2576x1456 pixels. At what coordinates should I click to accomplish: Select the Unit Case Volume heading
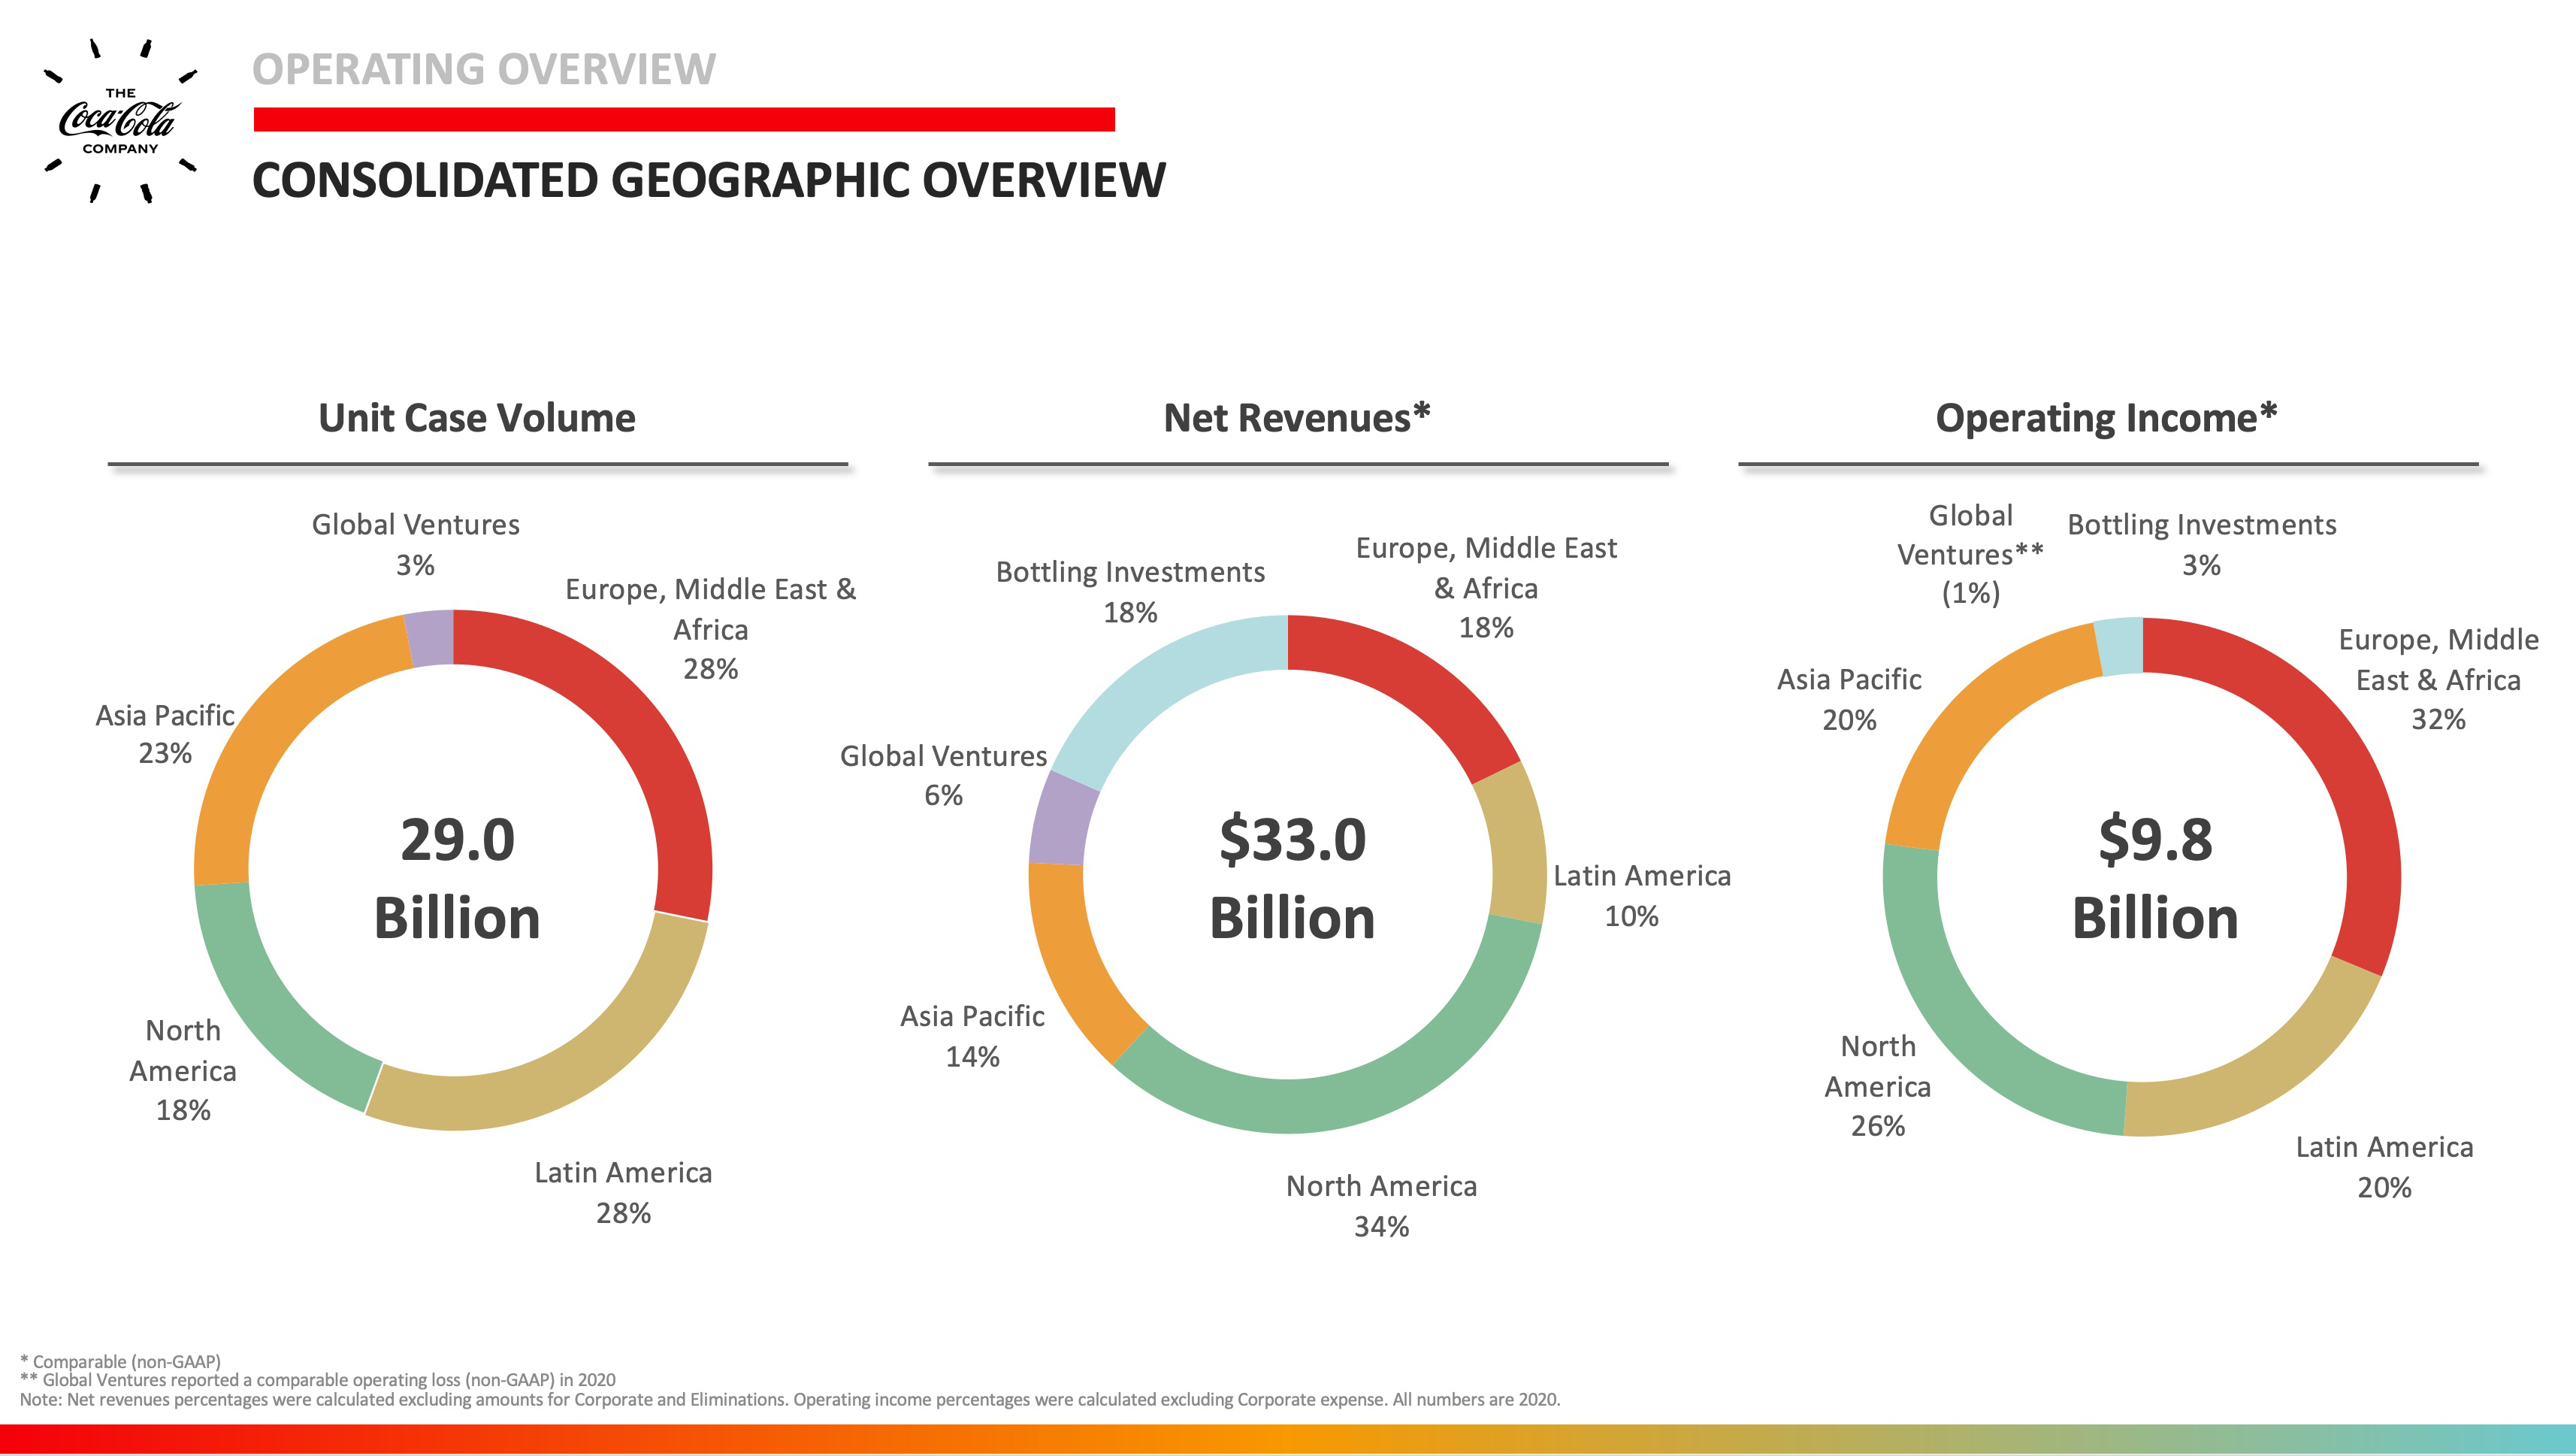(x=477, y=418)
